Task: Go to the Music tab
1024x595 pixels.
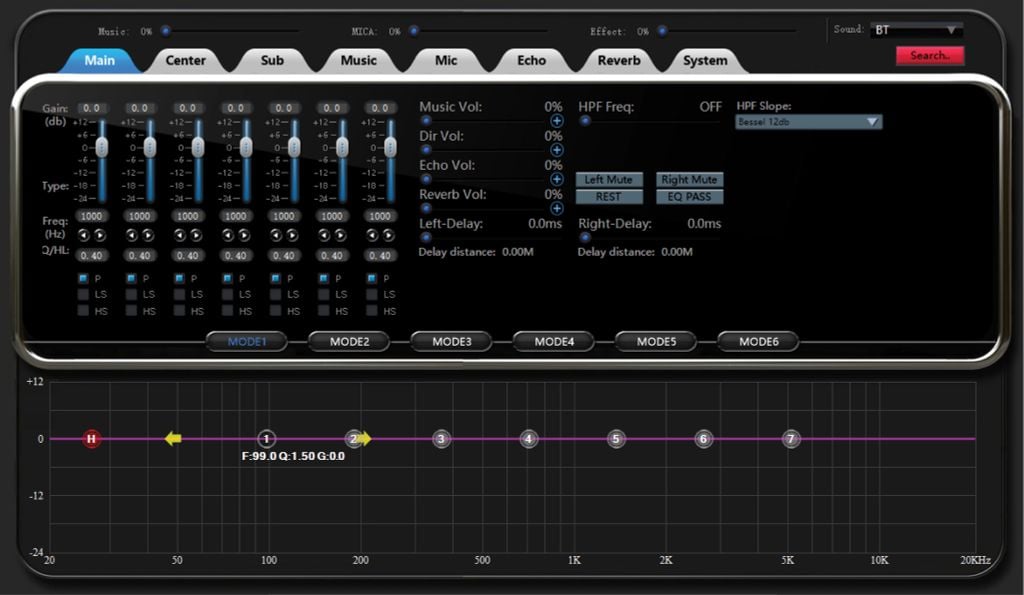Action: pyautogui.click(x=359, y=60)
